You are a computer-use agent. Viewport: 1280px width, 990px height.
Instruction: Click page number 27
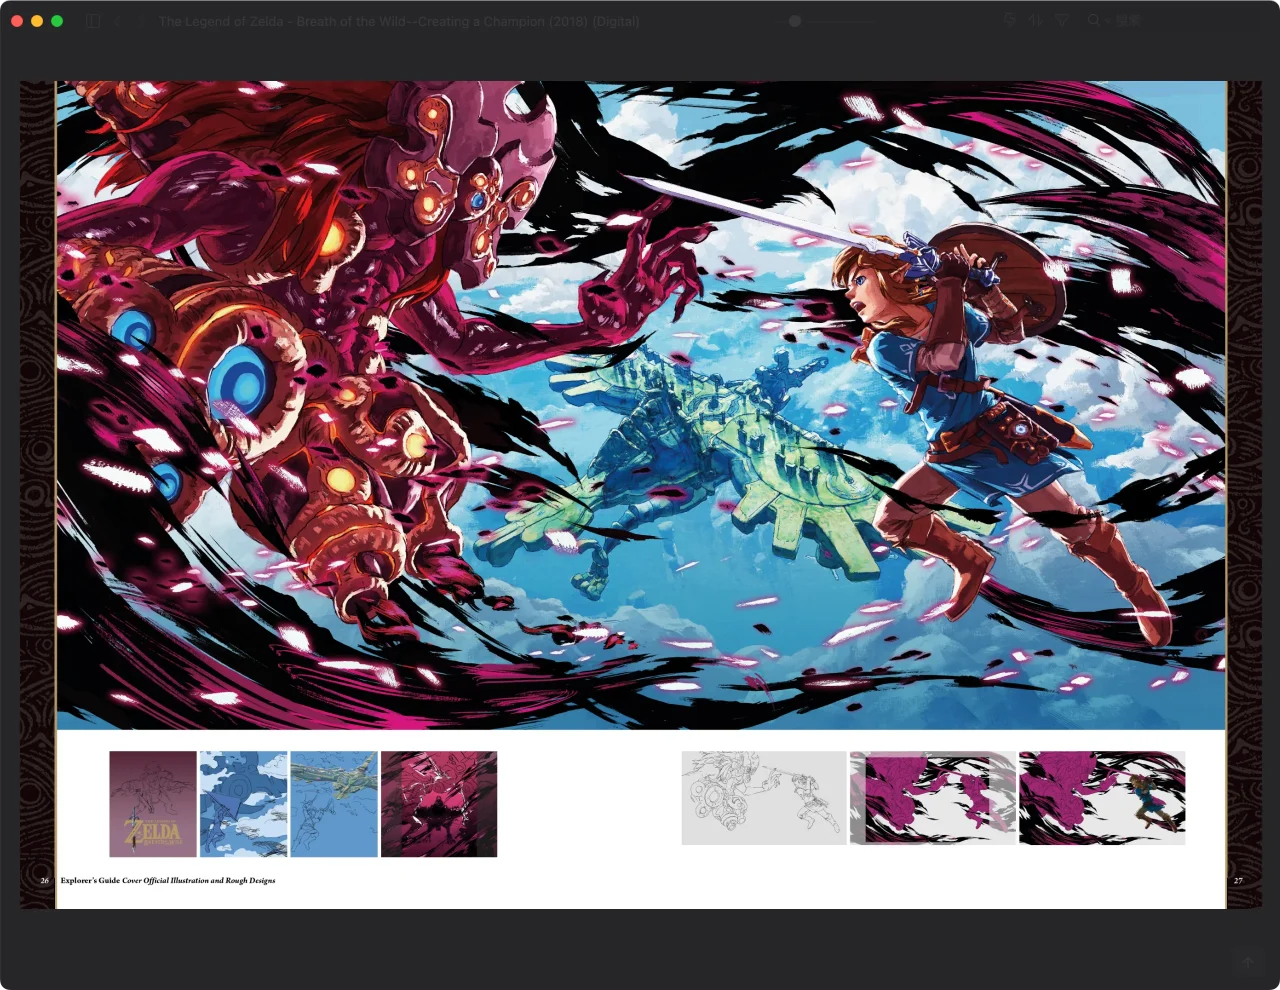click(1238, 881)
